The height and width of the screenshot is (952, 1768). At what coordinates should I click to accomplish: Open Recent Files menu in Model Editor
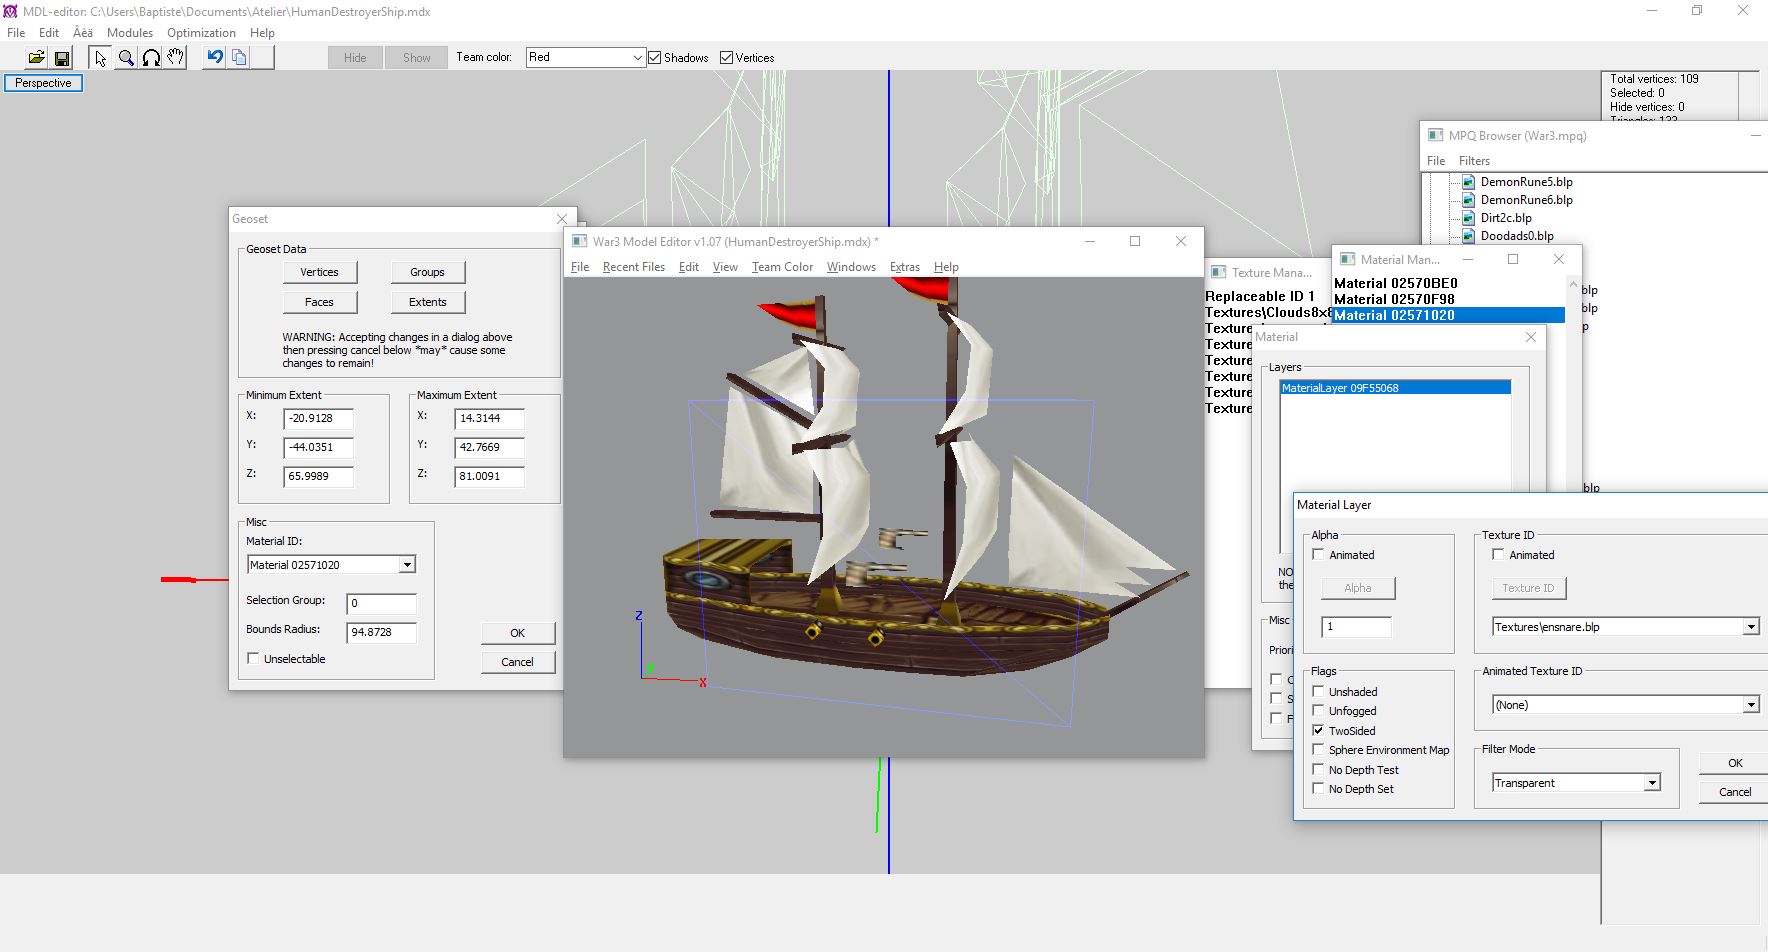pyautogui.click(x=633, y=267)
